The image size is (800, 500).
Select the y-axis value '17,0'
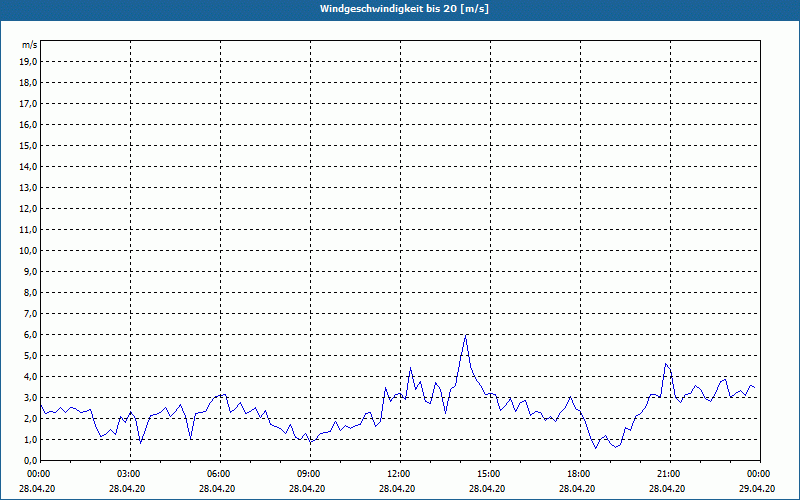28,104
